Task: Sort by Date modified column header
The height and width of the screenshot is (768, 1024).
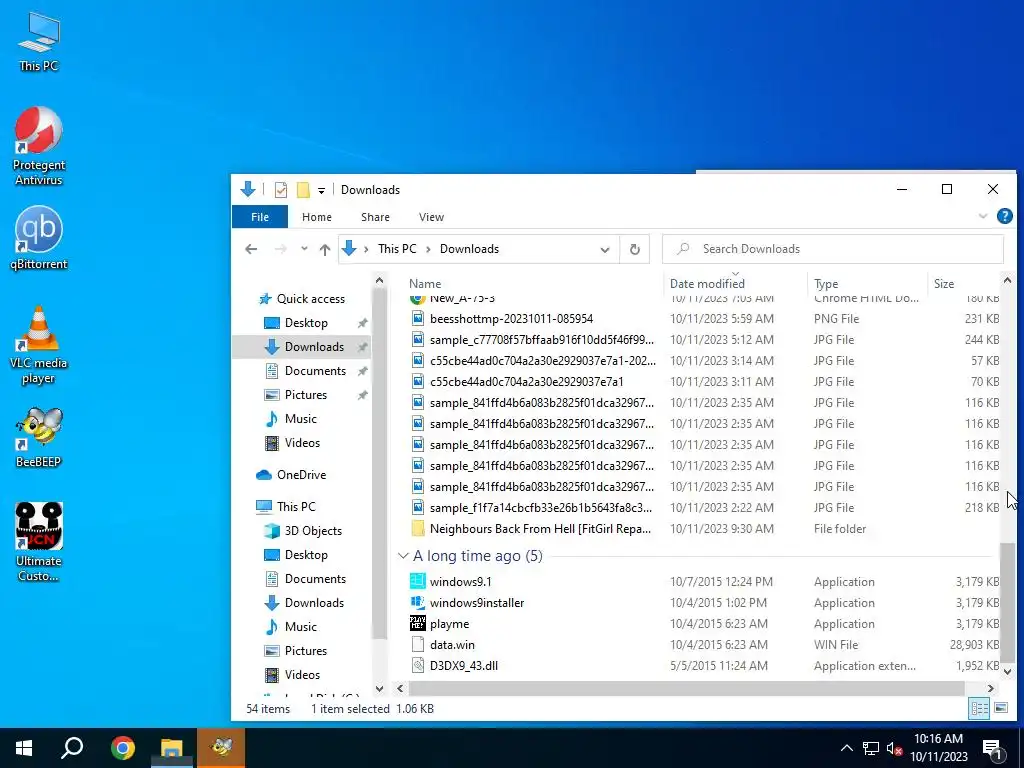Action: click(x=707, y=283)
